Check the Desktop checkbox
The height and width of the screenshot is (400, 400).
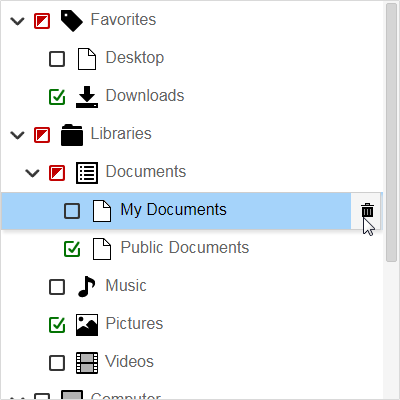click(57, 59)
